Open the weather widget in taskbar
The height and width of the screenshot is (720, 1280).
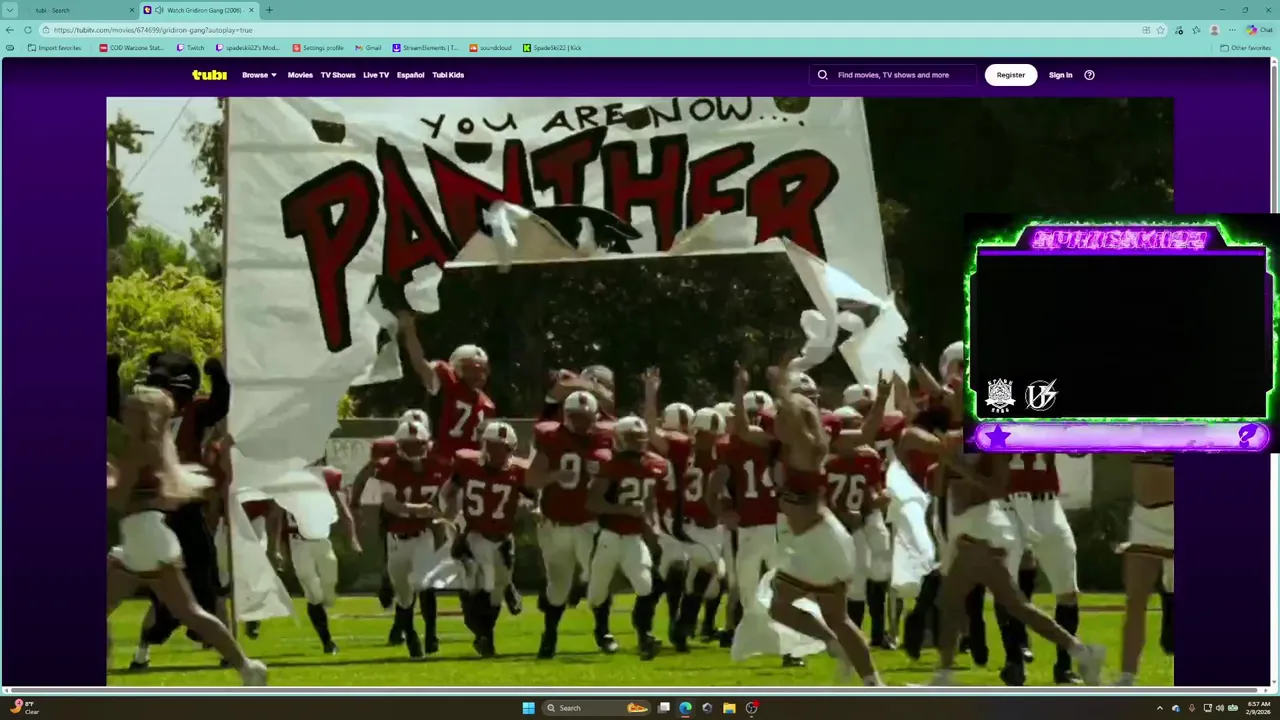(x=24, y=708)
